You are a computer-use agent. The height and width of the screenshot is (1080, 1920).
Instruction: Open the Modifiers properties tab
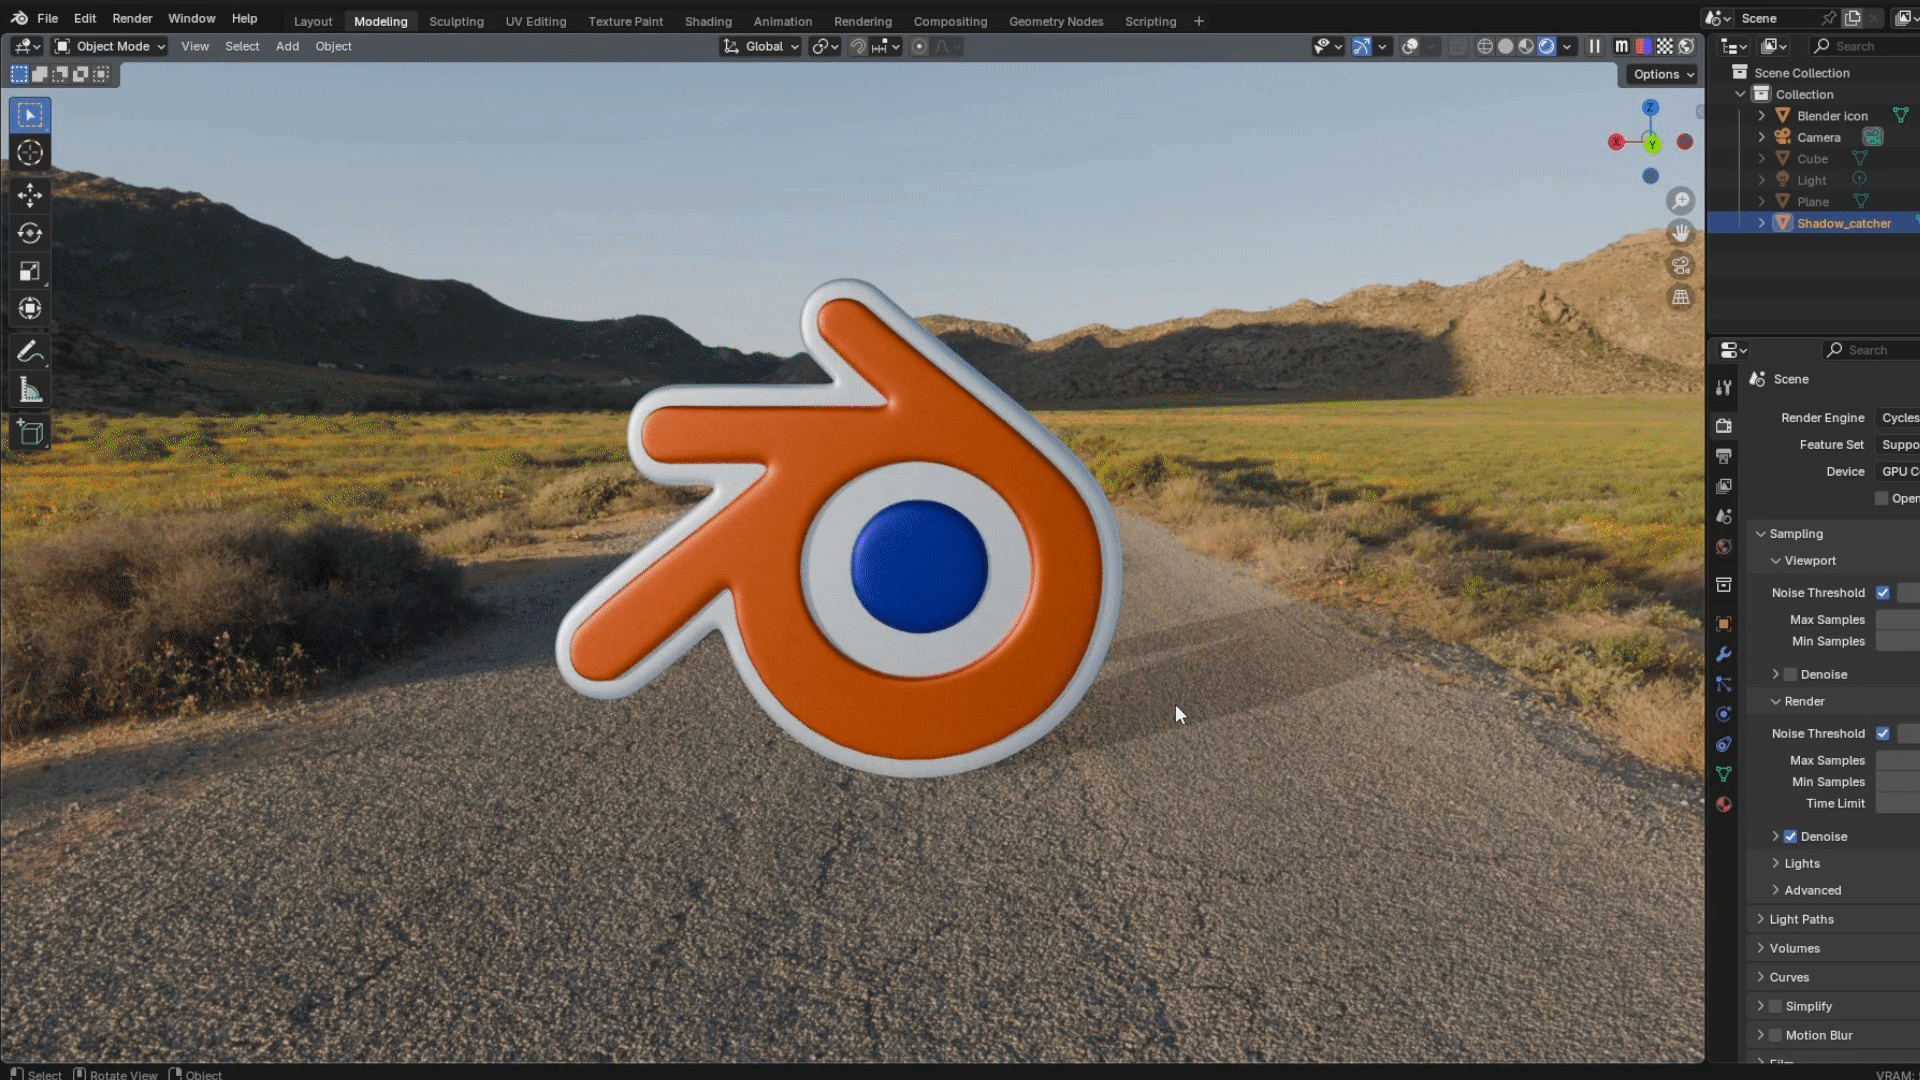tap(1723, 654)
